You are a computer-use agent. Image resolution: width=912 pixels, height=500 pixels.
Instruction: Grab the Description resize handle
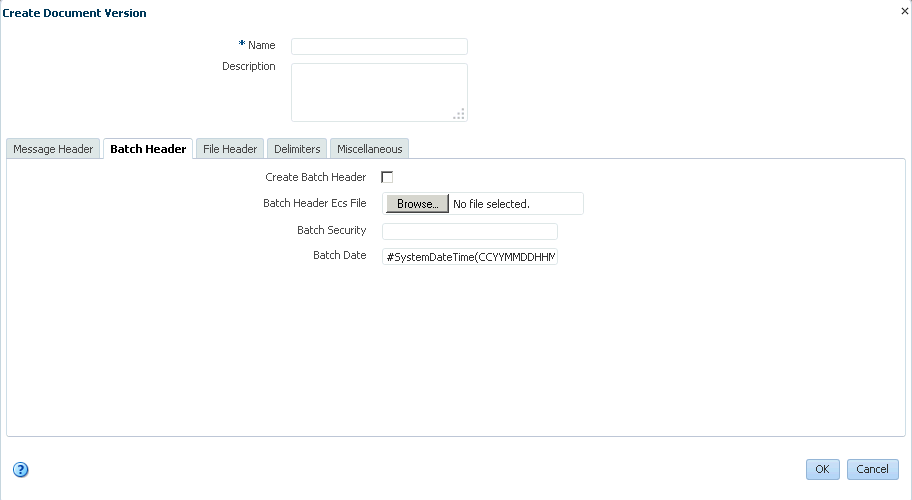[x=459, y=114]
